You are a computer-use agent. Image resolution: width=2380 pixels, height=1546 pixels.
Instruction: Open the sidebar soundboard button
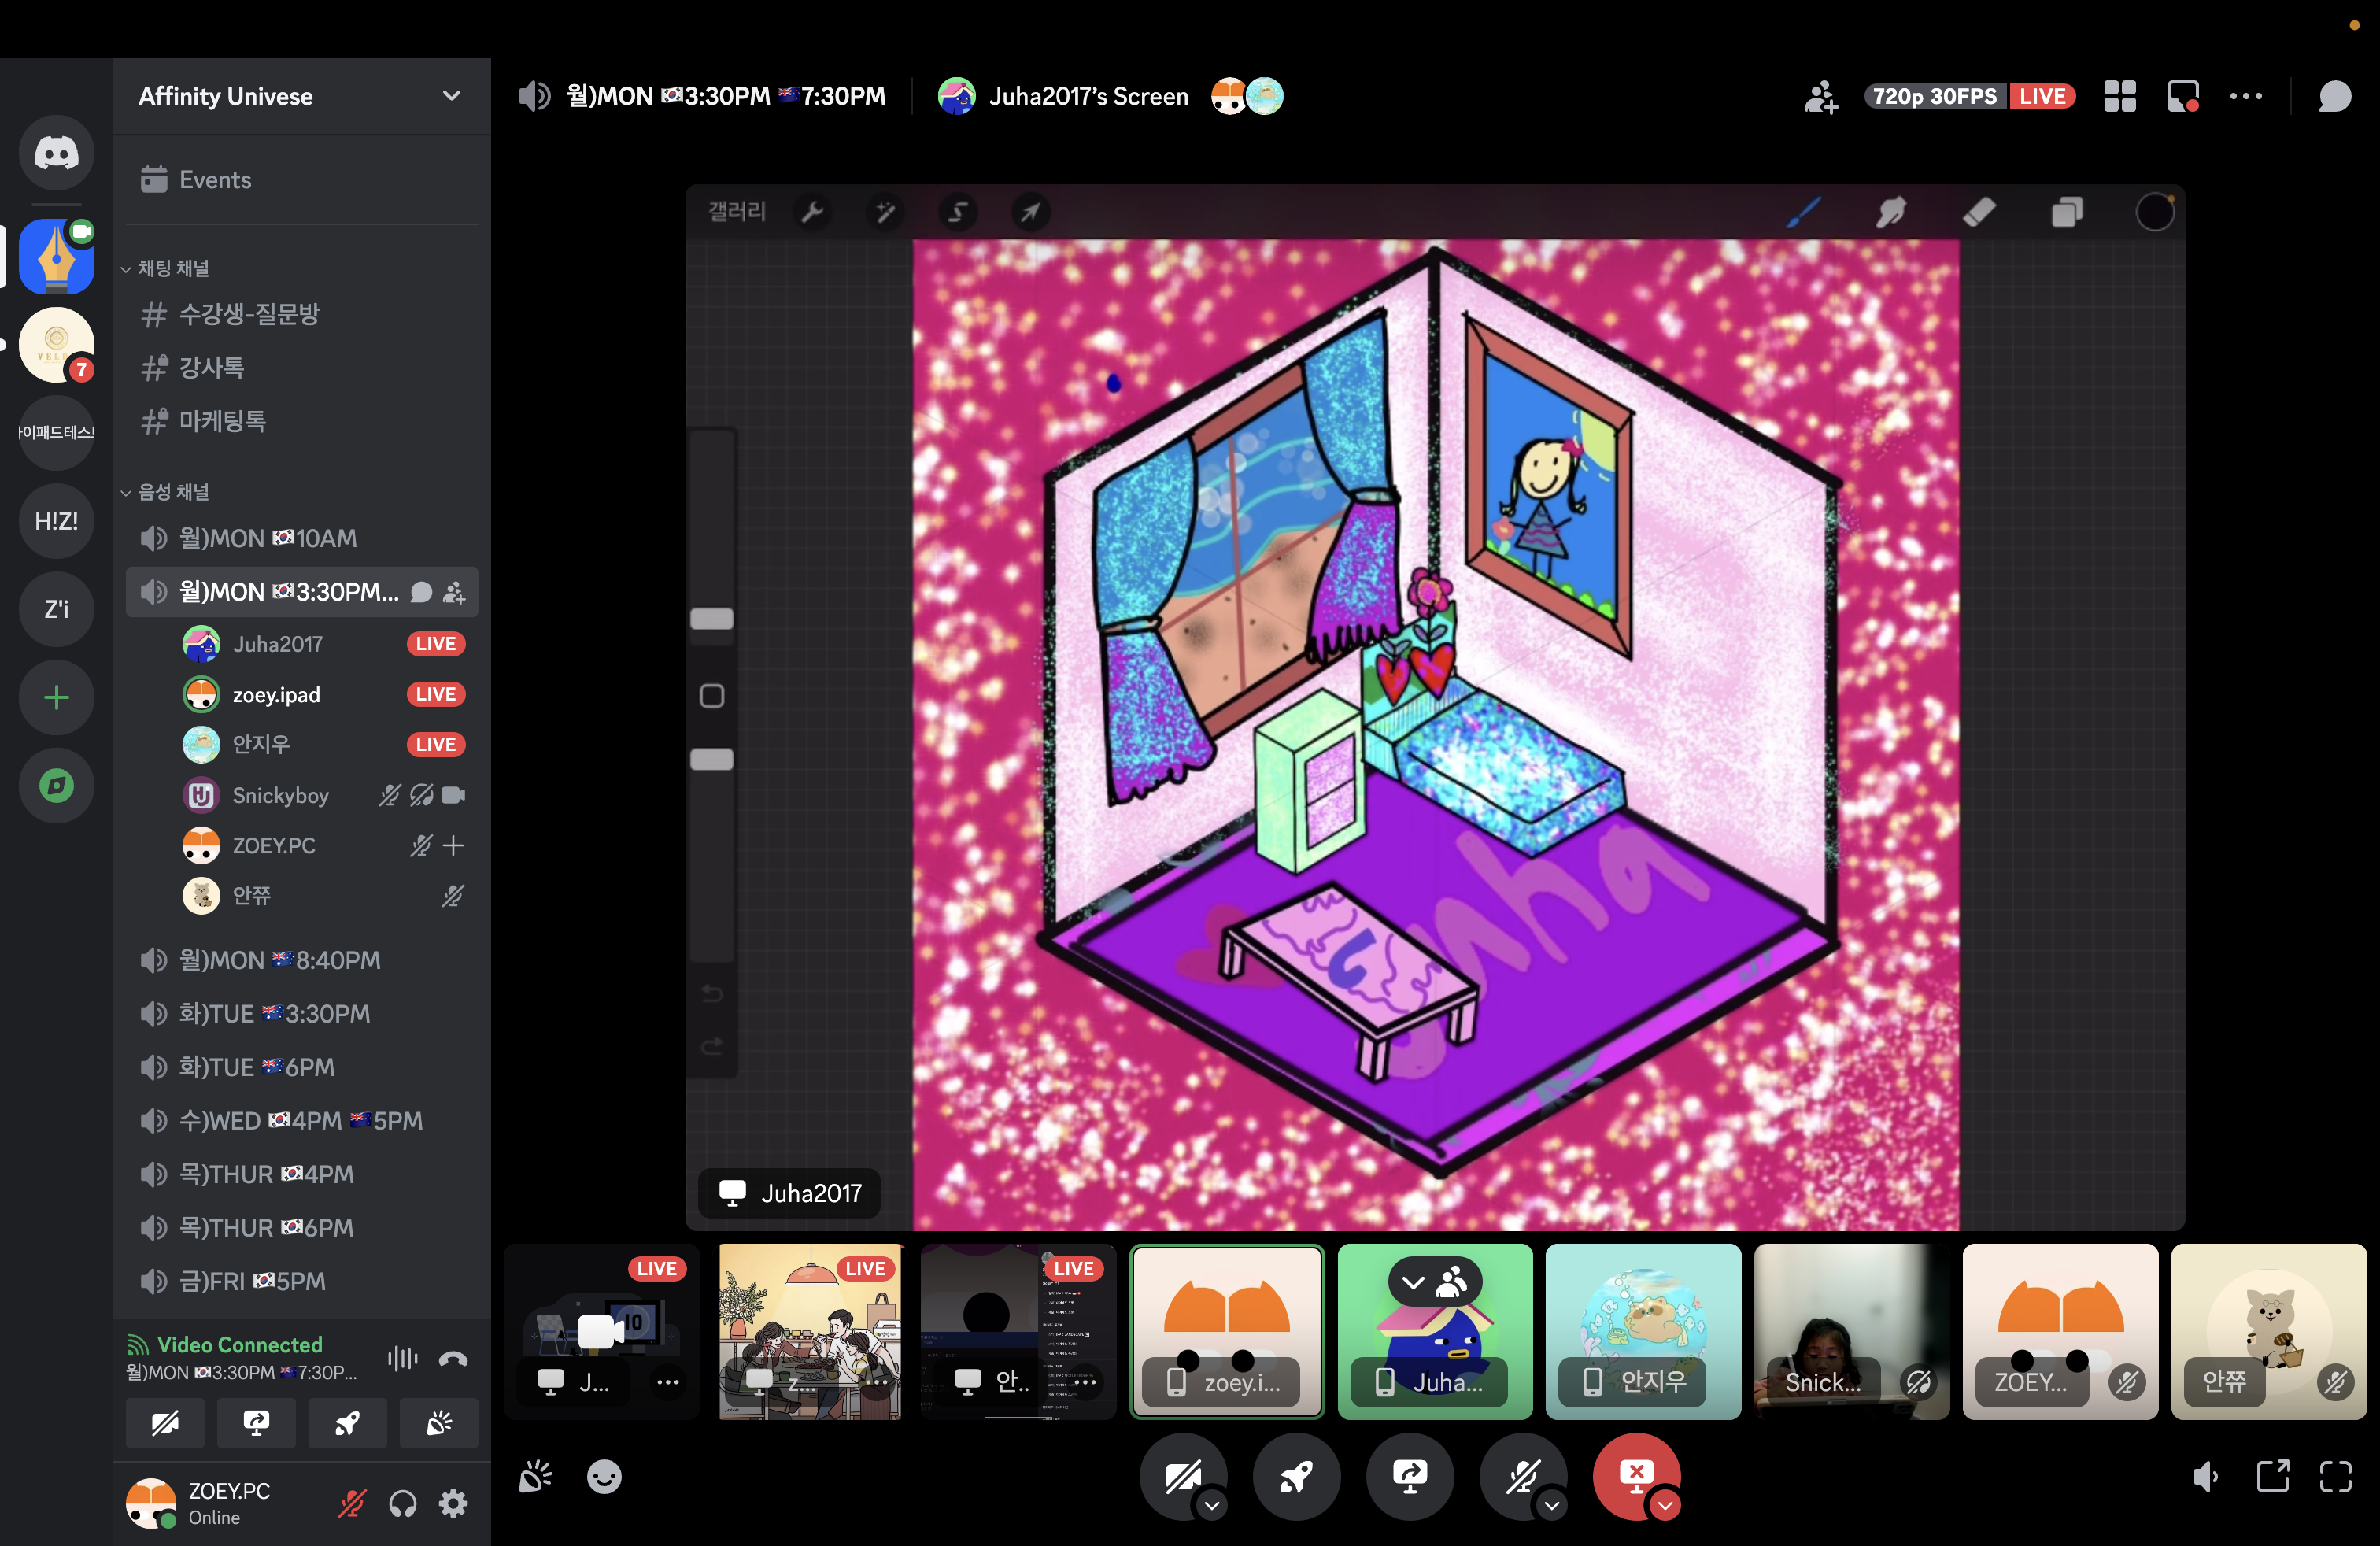pos(439,1422)
